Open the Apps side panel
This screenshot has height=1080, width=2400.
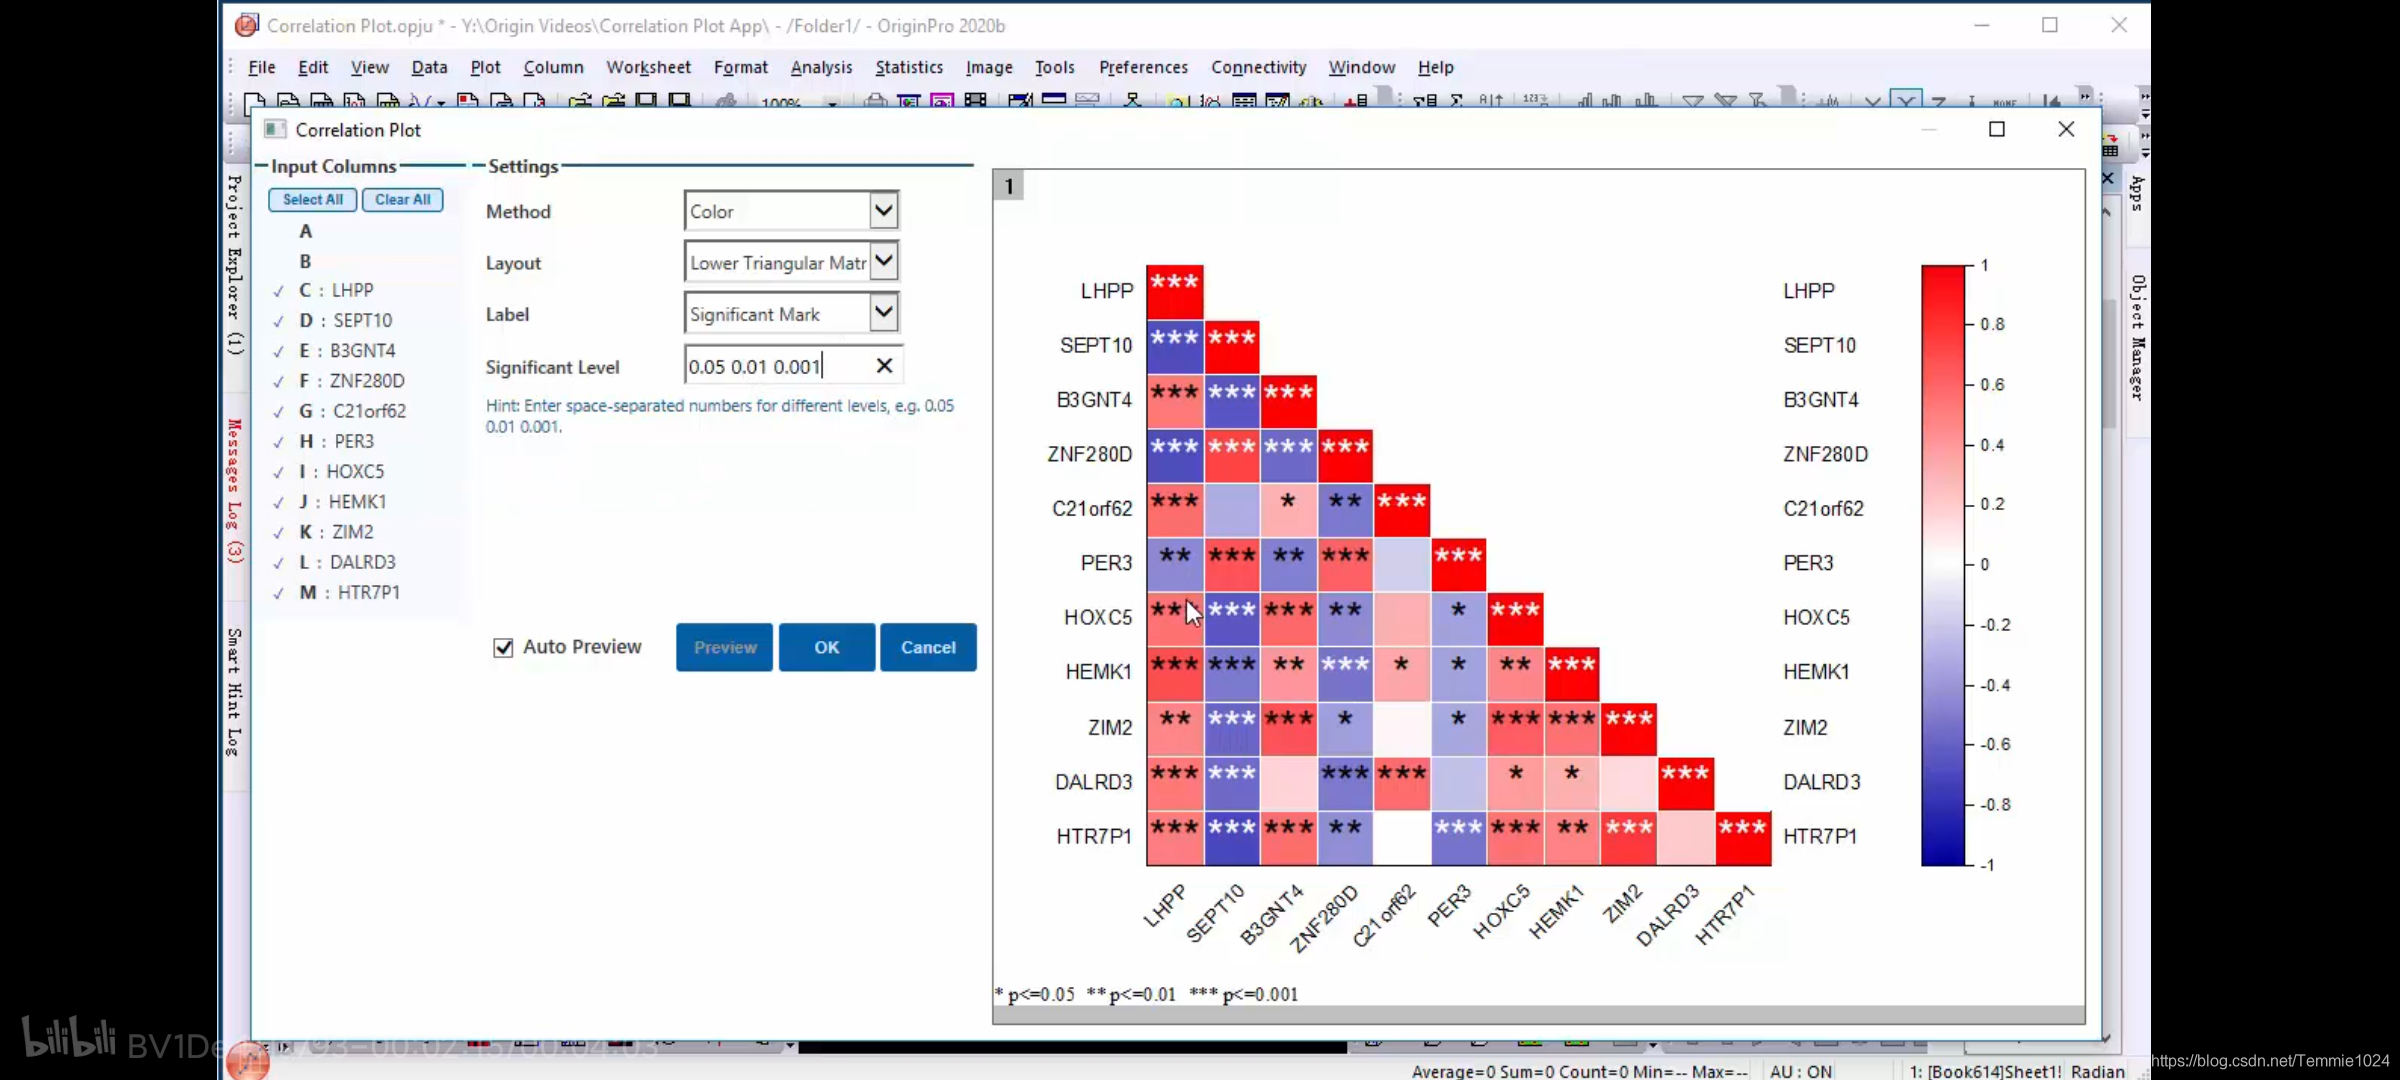(2136, 193)
